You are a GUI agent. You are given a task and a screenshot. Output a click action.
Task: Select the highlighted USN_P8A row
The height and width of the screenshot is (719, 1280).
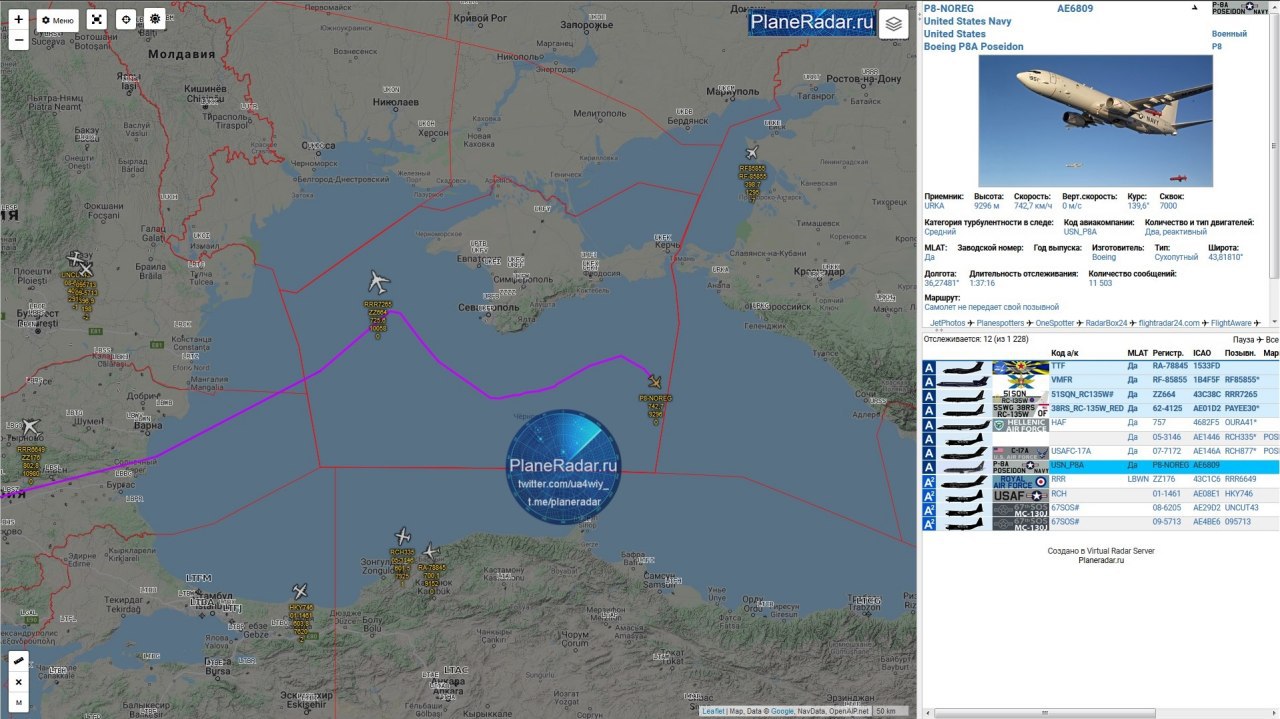point(1100,466)
